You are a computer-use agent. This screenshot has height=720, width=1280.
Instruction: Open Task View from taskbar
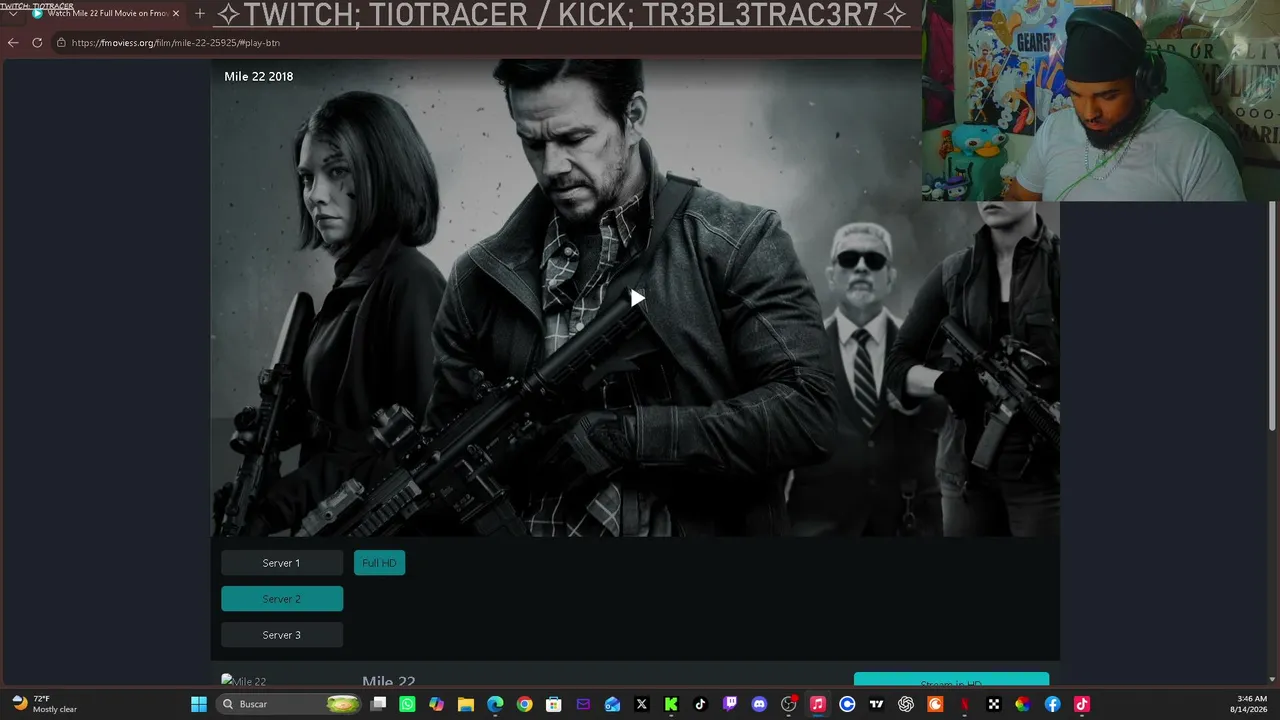point(378,704)
